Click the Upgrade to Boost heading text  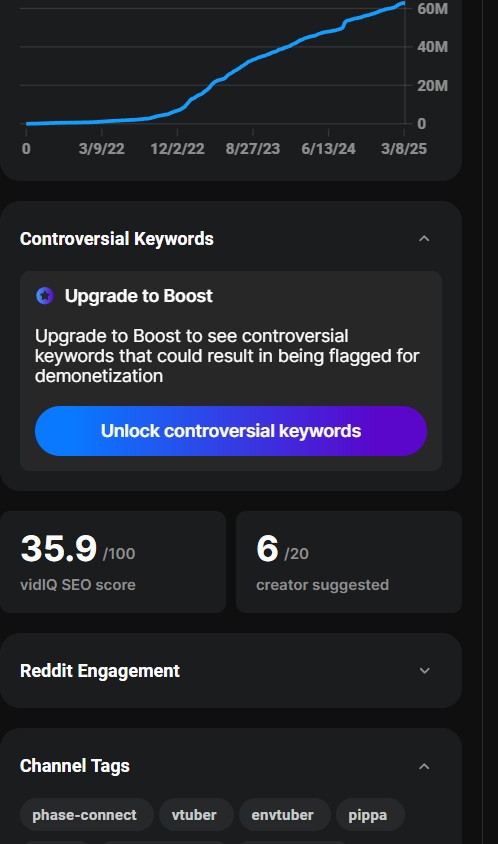[139, 296]
